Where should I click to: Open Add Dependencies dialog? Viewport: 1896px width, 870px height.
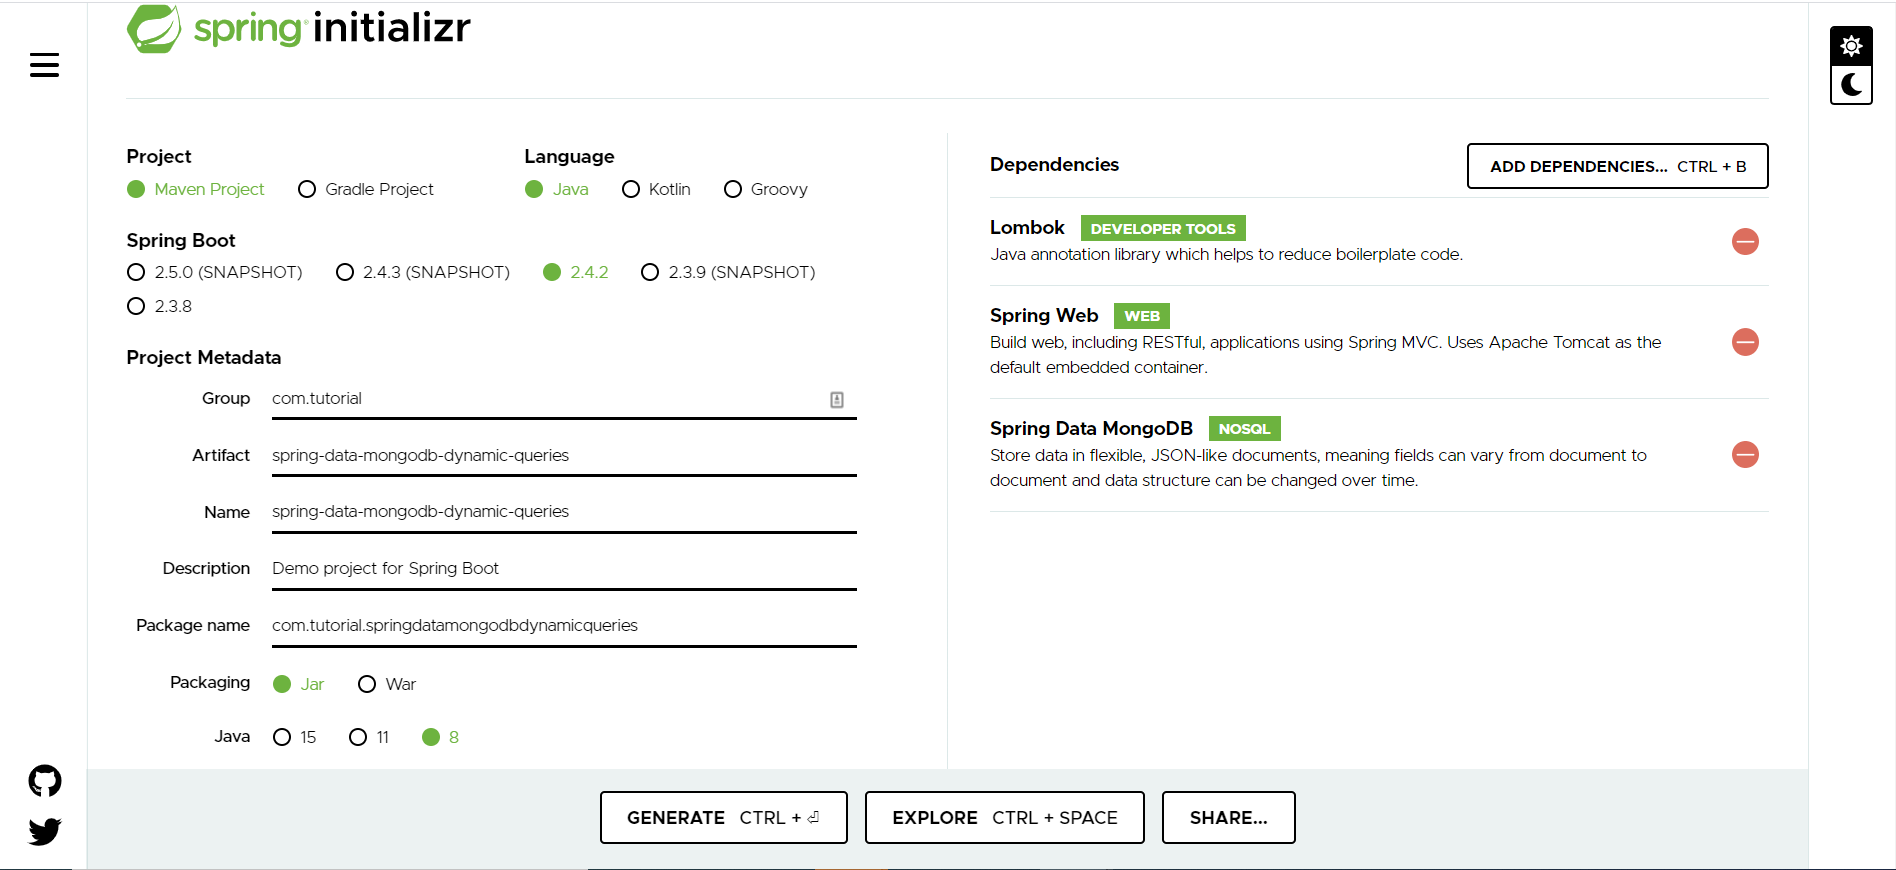[x=1617, y=166]
